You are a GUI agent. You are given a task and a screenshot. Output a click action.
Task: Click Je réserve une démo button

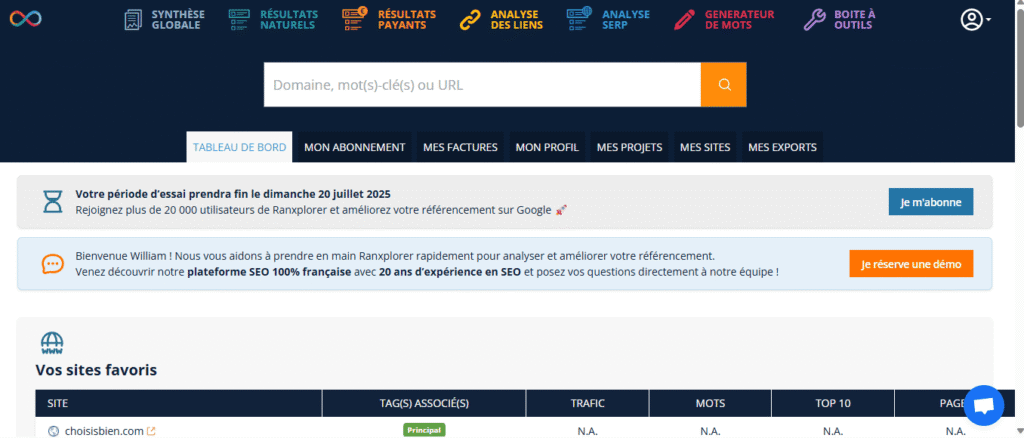(x=911, y=264)
